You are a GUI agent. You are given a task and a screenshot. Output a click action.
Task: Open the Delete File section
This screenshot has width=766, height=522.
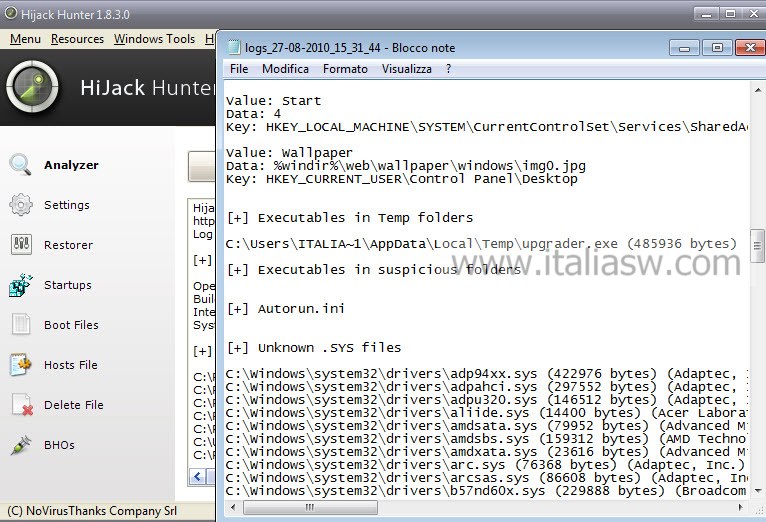coord(74,405)
